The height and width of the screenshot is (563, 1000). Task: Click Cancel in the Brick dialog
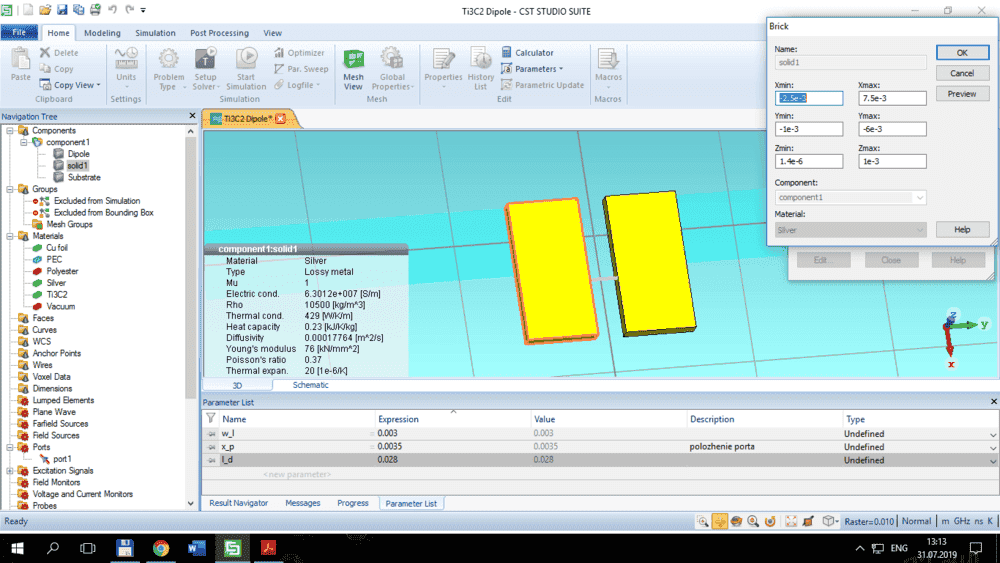click(962, 73)
